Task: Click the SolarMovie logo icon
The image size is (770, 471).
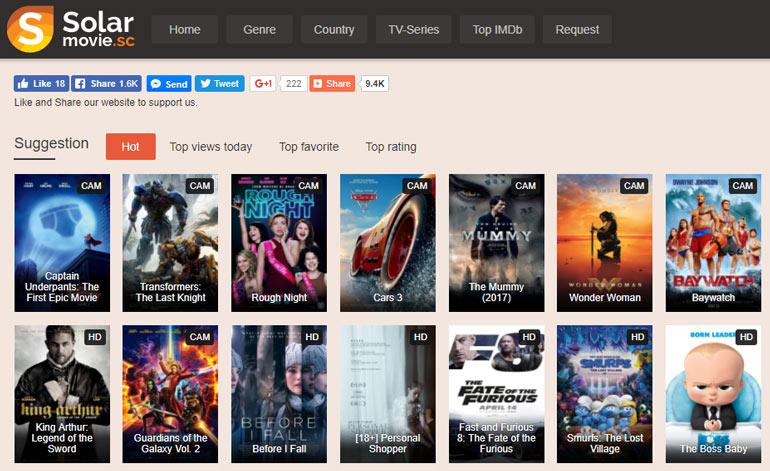Action: 30,29
